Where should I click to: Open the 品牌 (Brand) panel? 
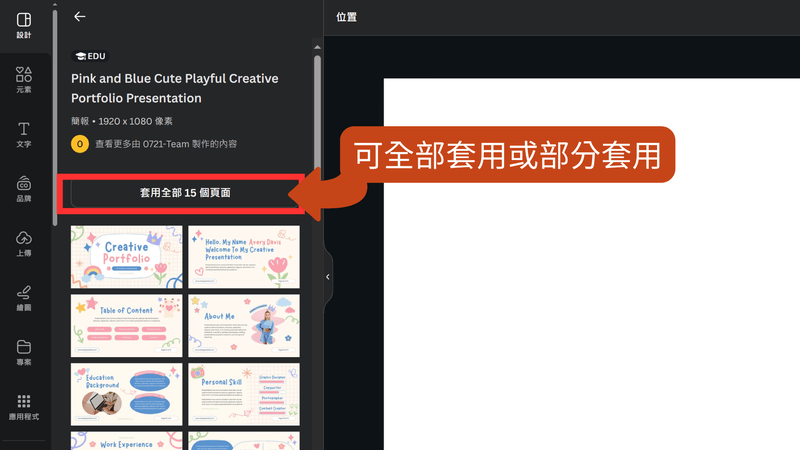pyautogui.click(x=24, y=188)
